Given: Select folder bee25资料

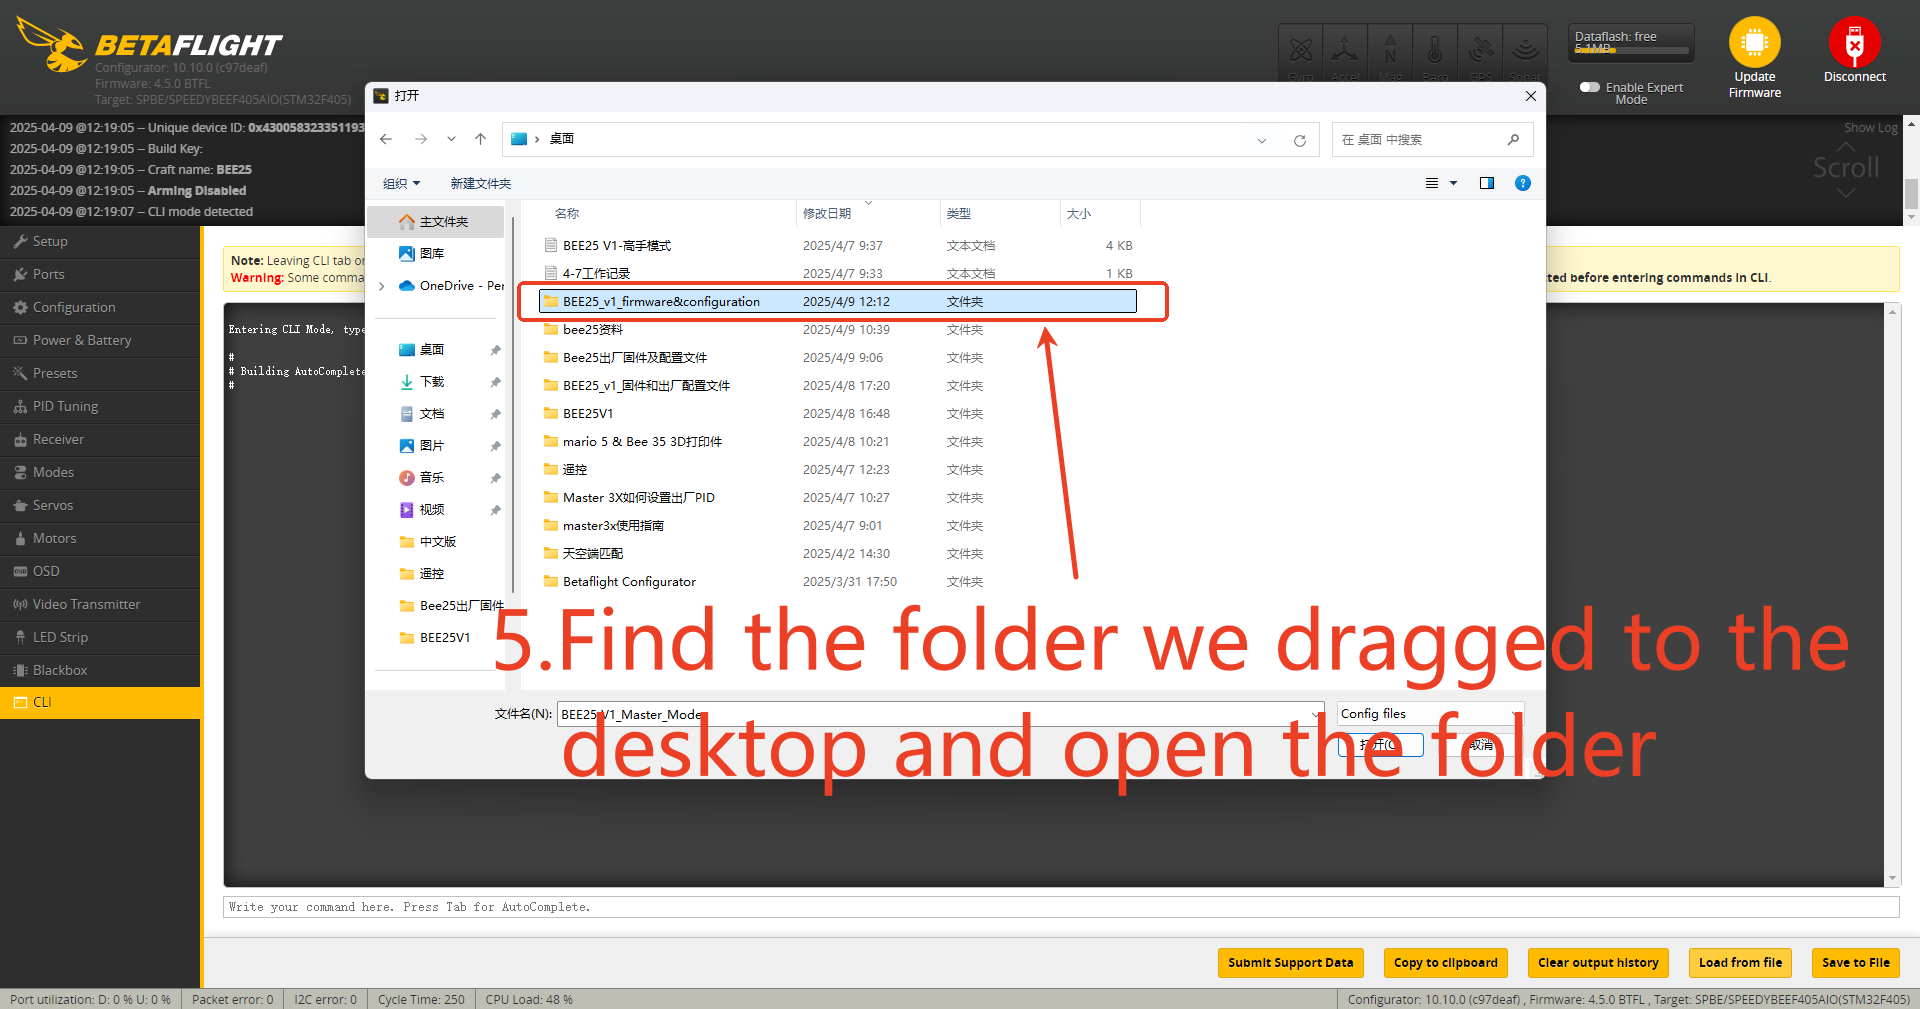Looking at the screenshot, I should click(x=838, y=330).
